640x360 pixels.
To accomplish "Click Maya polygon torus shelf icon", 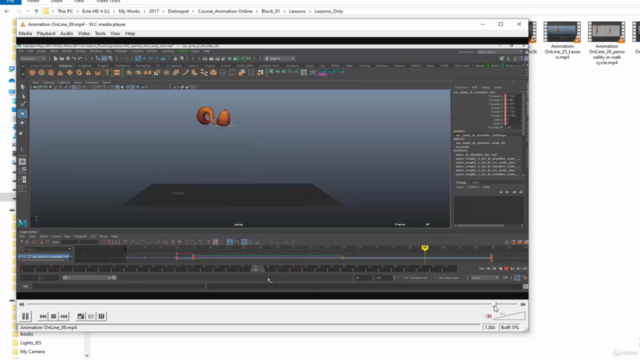I will pyautogui.click(x=79, y=73).
